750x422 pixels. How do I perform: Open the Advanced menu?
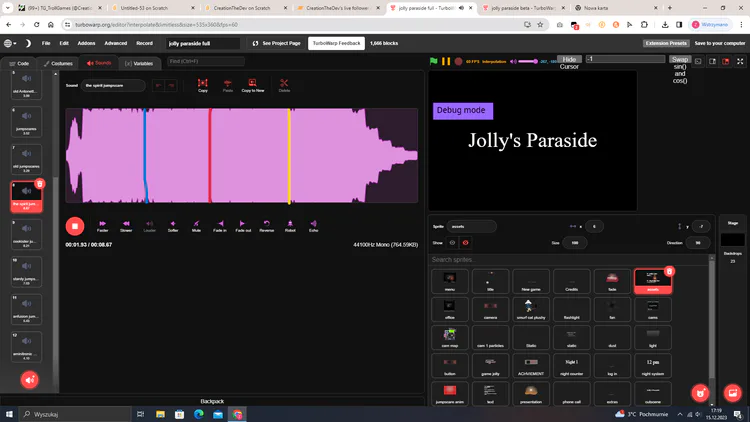pos(116,43)
